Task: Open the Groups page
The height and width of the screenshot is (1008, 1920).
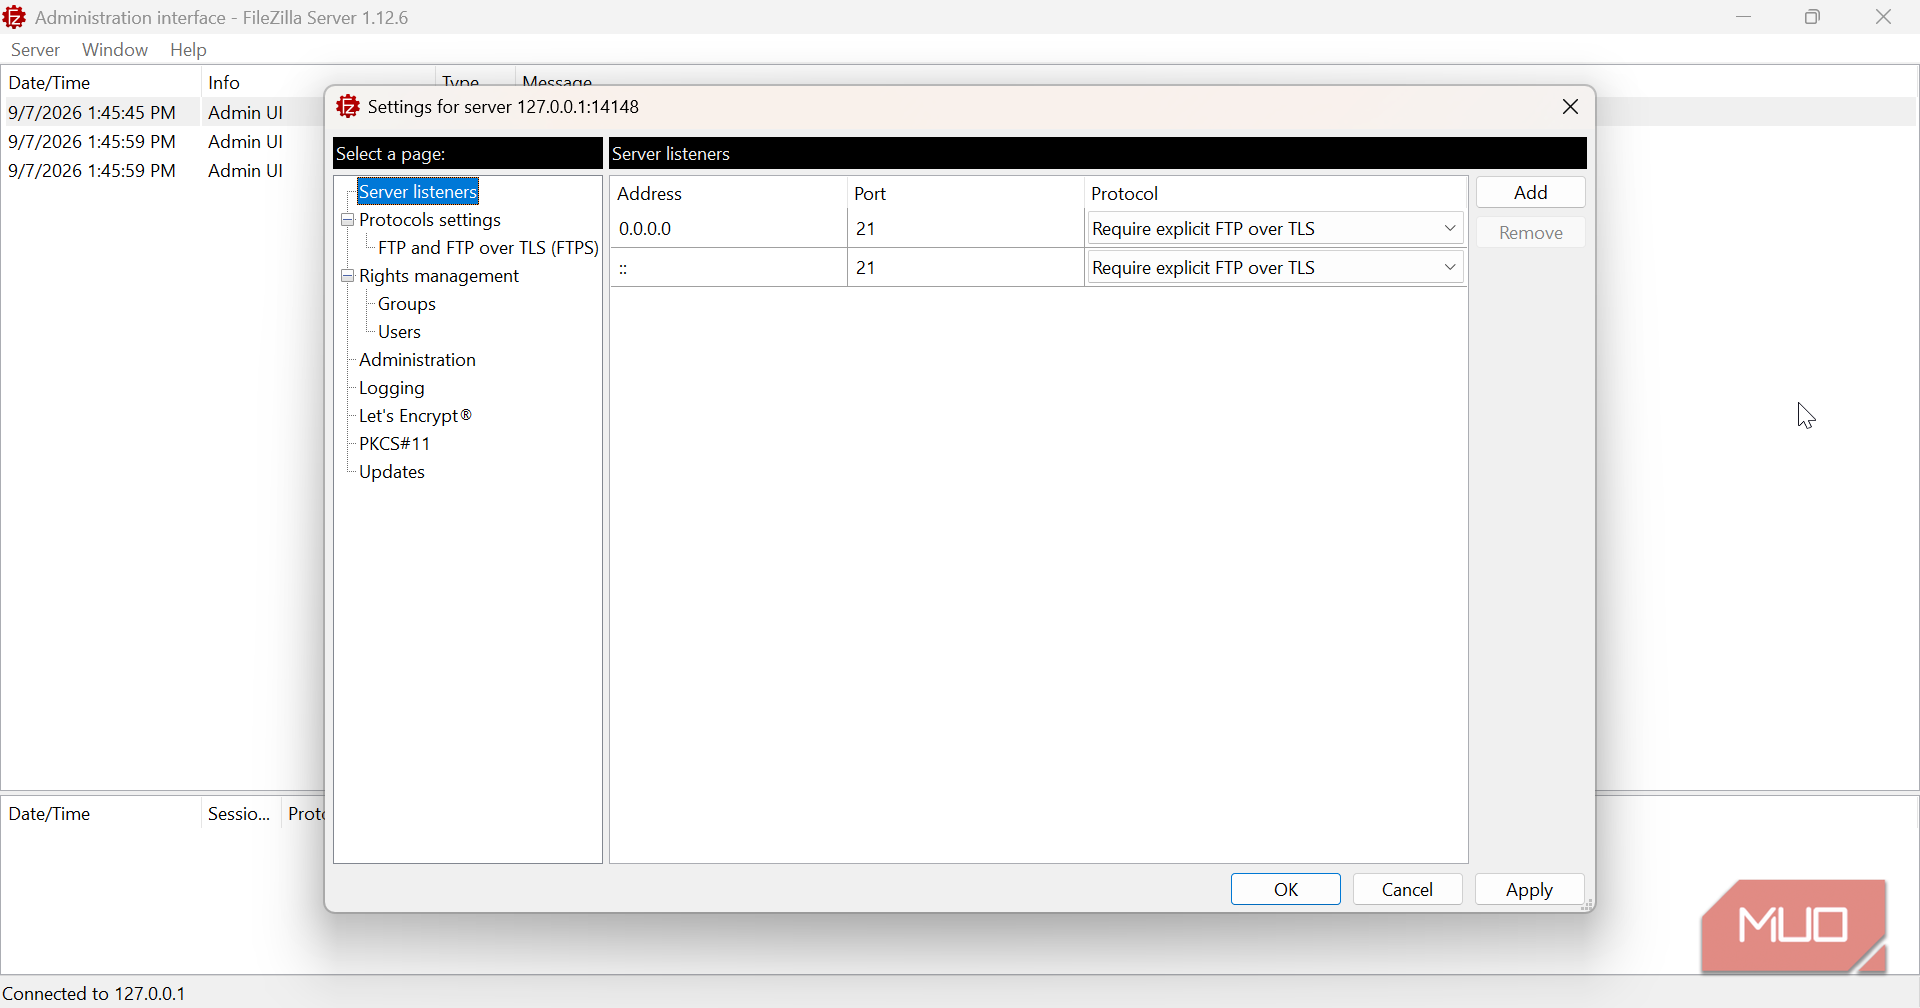Action: tap(407, 304)
